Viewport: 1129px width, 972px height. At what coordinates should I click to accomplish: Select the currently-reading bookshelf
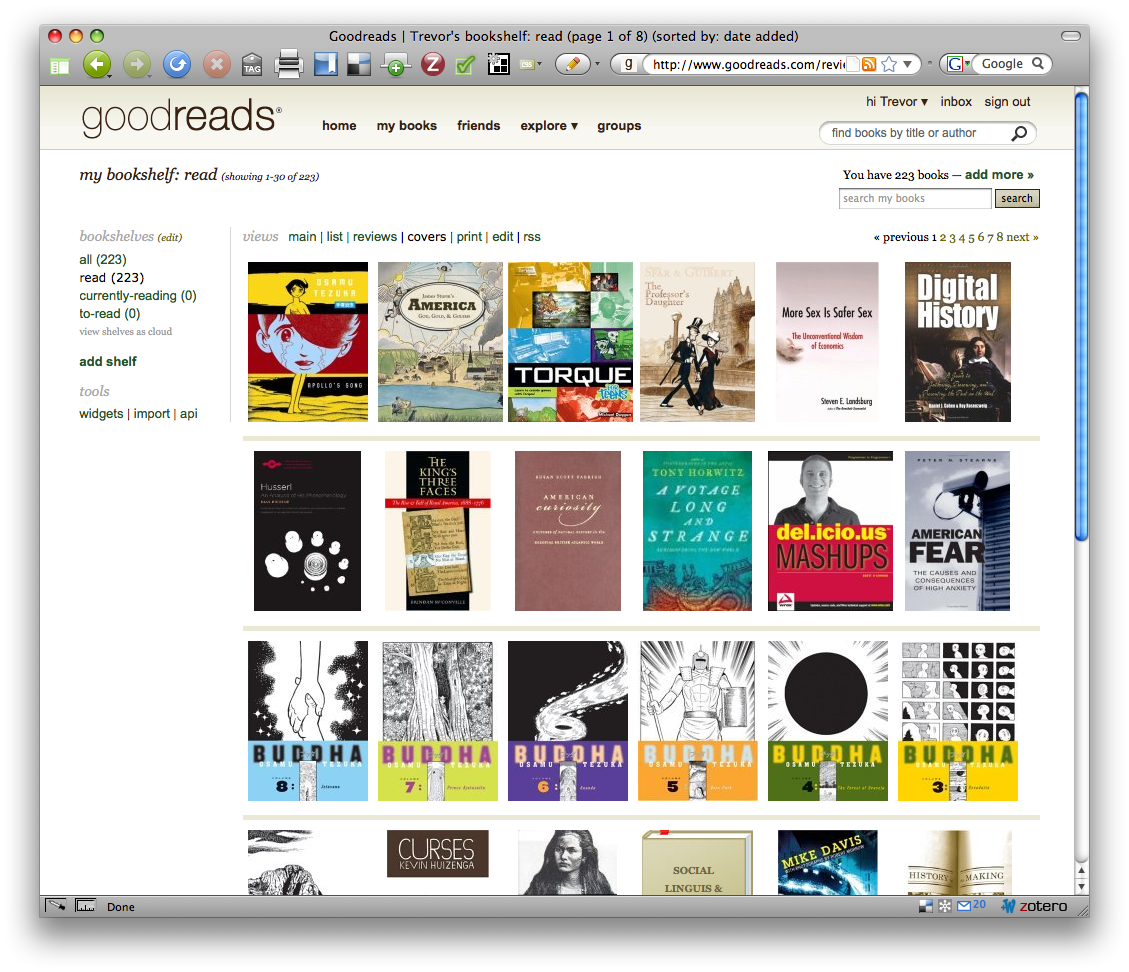coord(137,296)
